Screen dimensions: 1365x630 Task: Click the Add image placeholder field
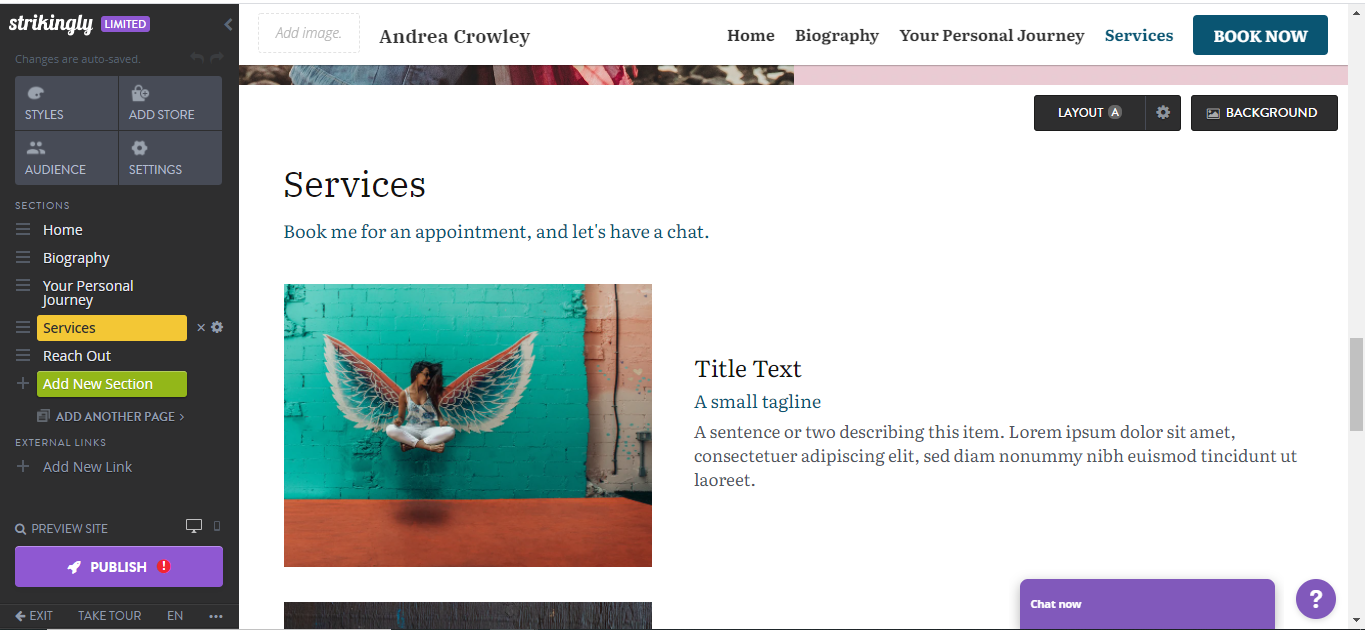click(308, 33)
